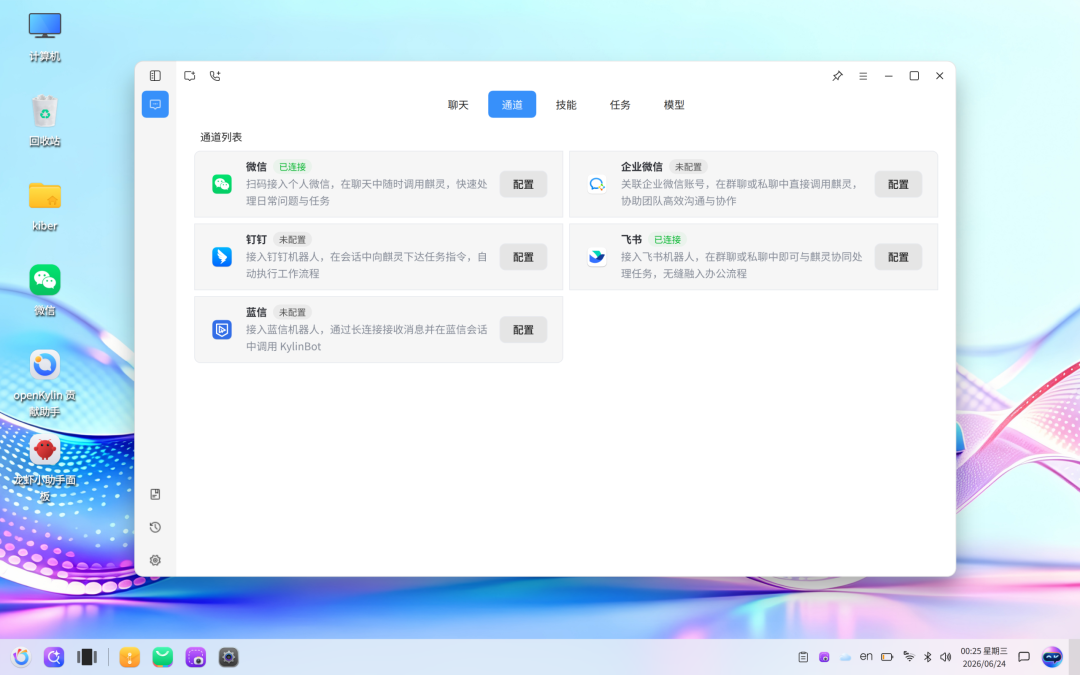This screenshot has height=675, width=1080.
Task: Open the start menu in taskbar
Action: 21,657
